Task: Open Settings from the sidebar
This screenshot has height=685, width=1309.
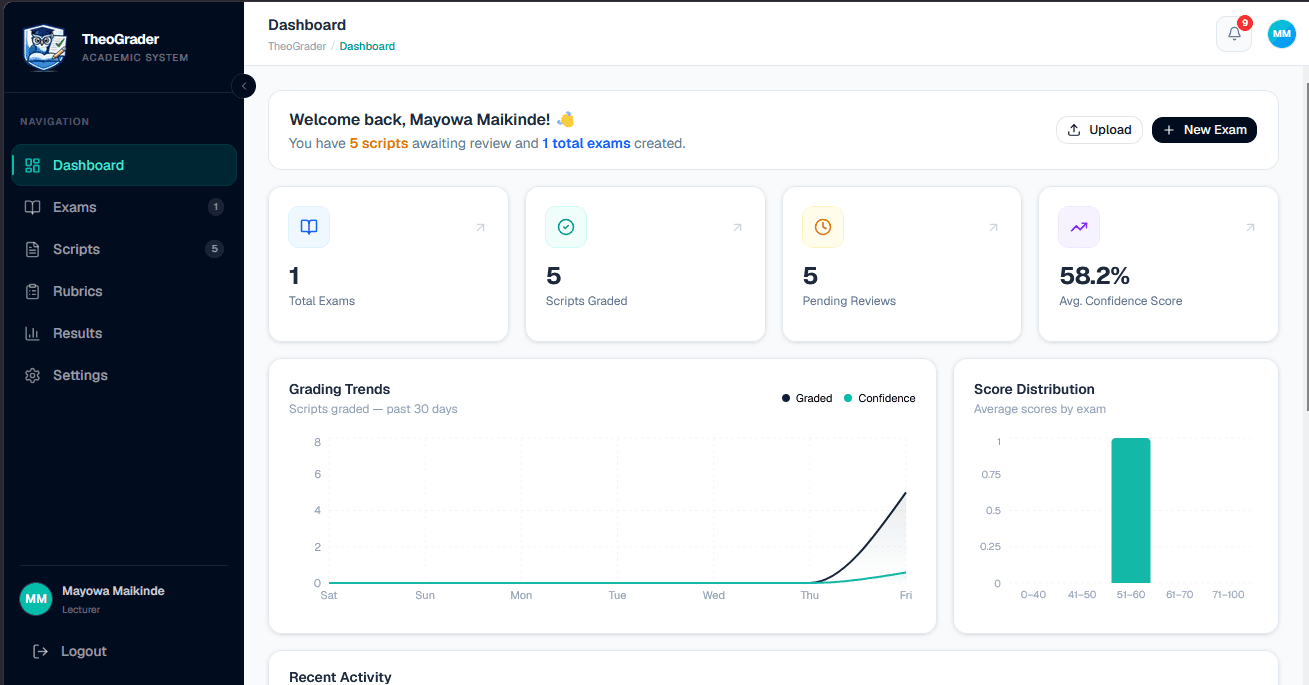Action: 124,375
